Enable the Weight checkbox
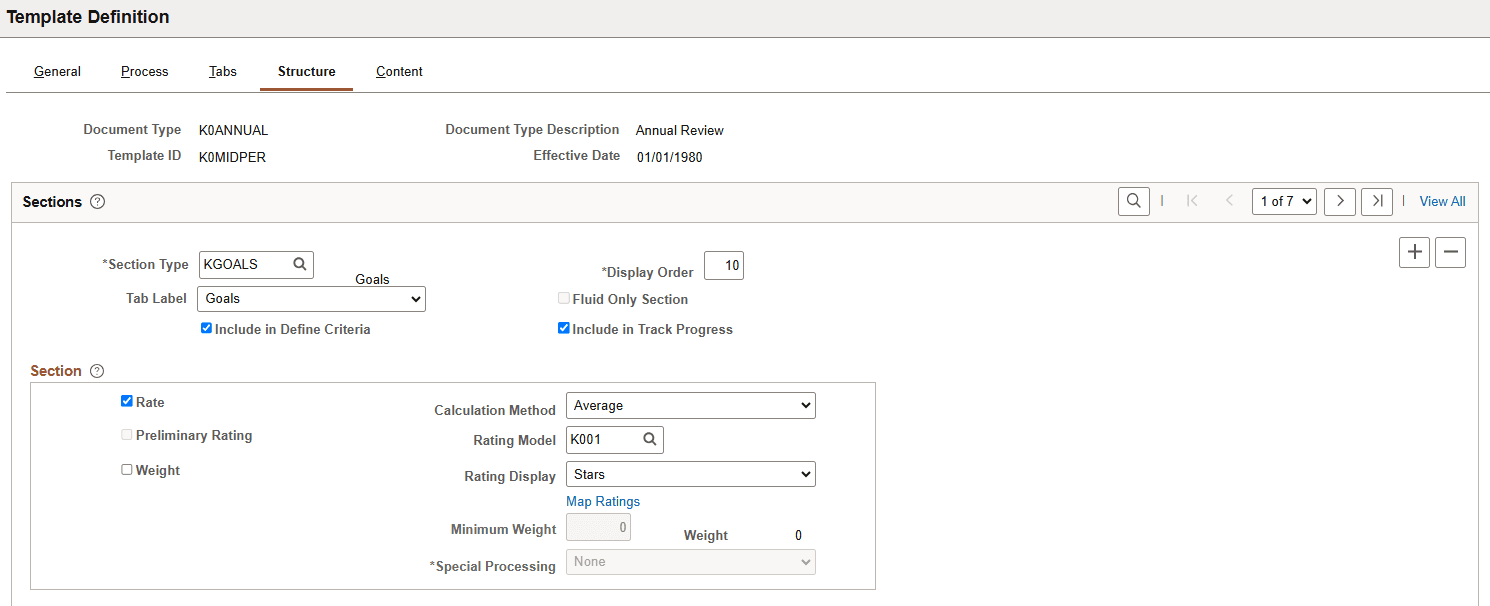Image resolution: width=1490 pixels, height=606 pixels. pos(127,468)
